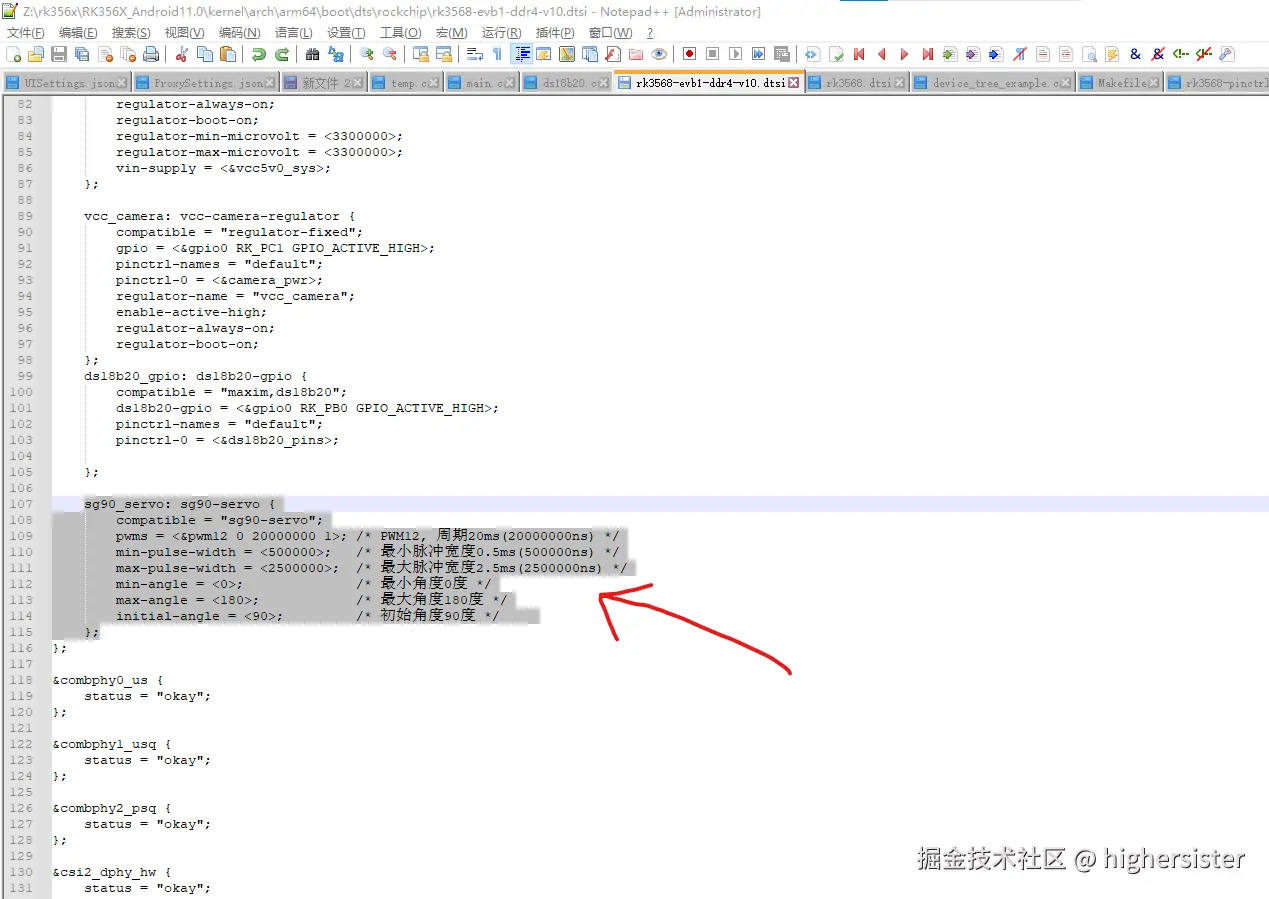
Task: Click the text 'initial-angle = <90>;'
Action: click(200, 616)
